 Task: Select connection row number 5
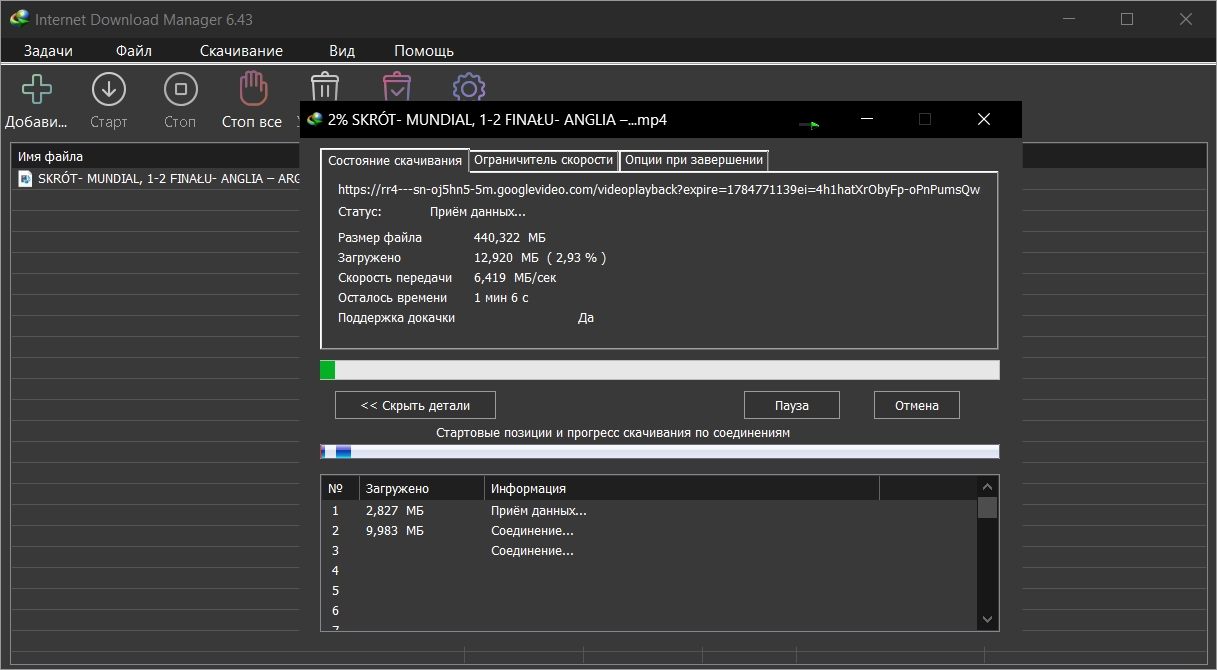pyautogui.click(x=649, y=591)
